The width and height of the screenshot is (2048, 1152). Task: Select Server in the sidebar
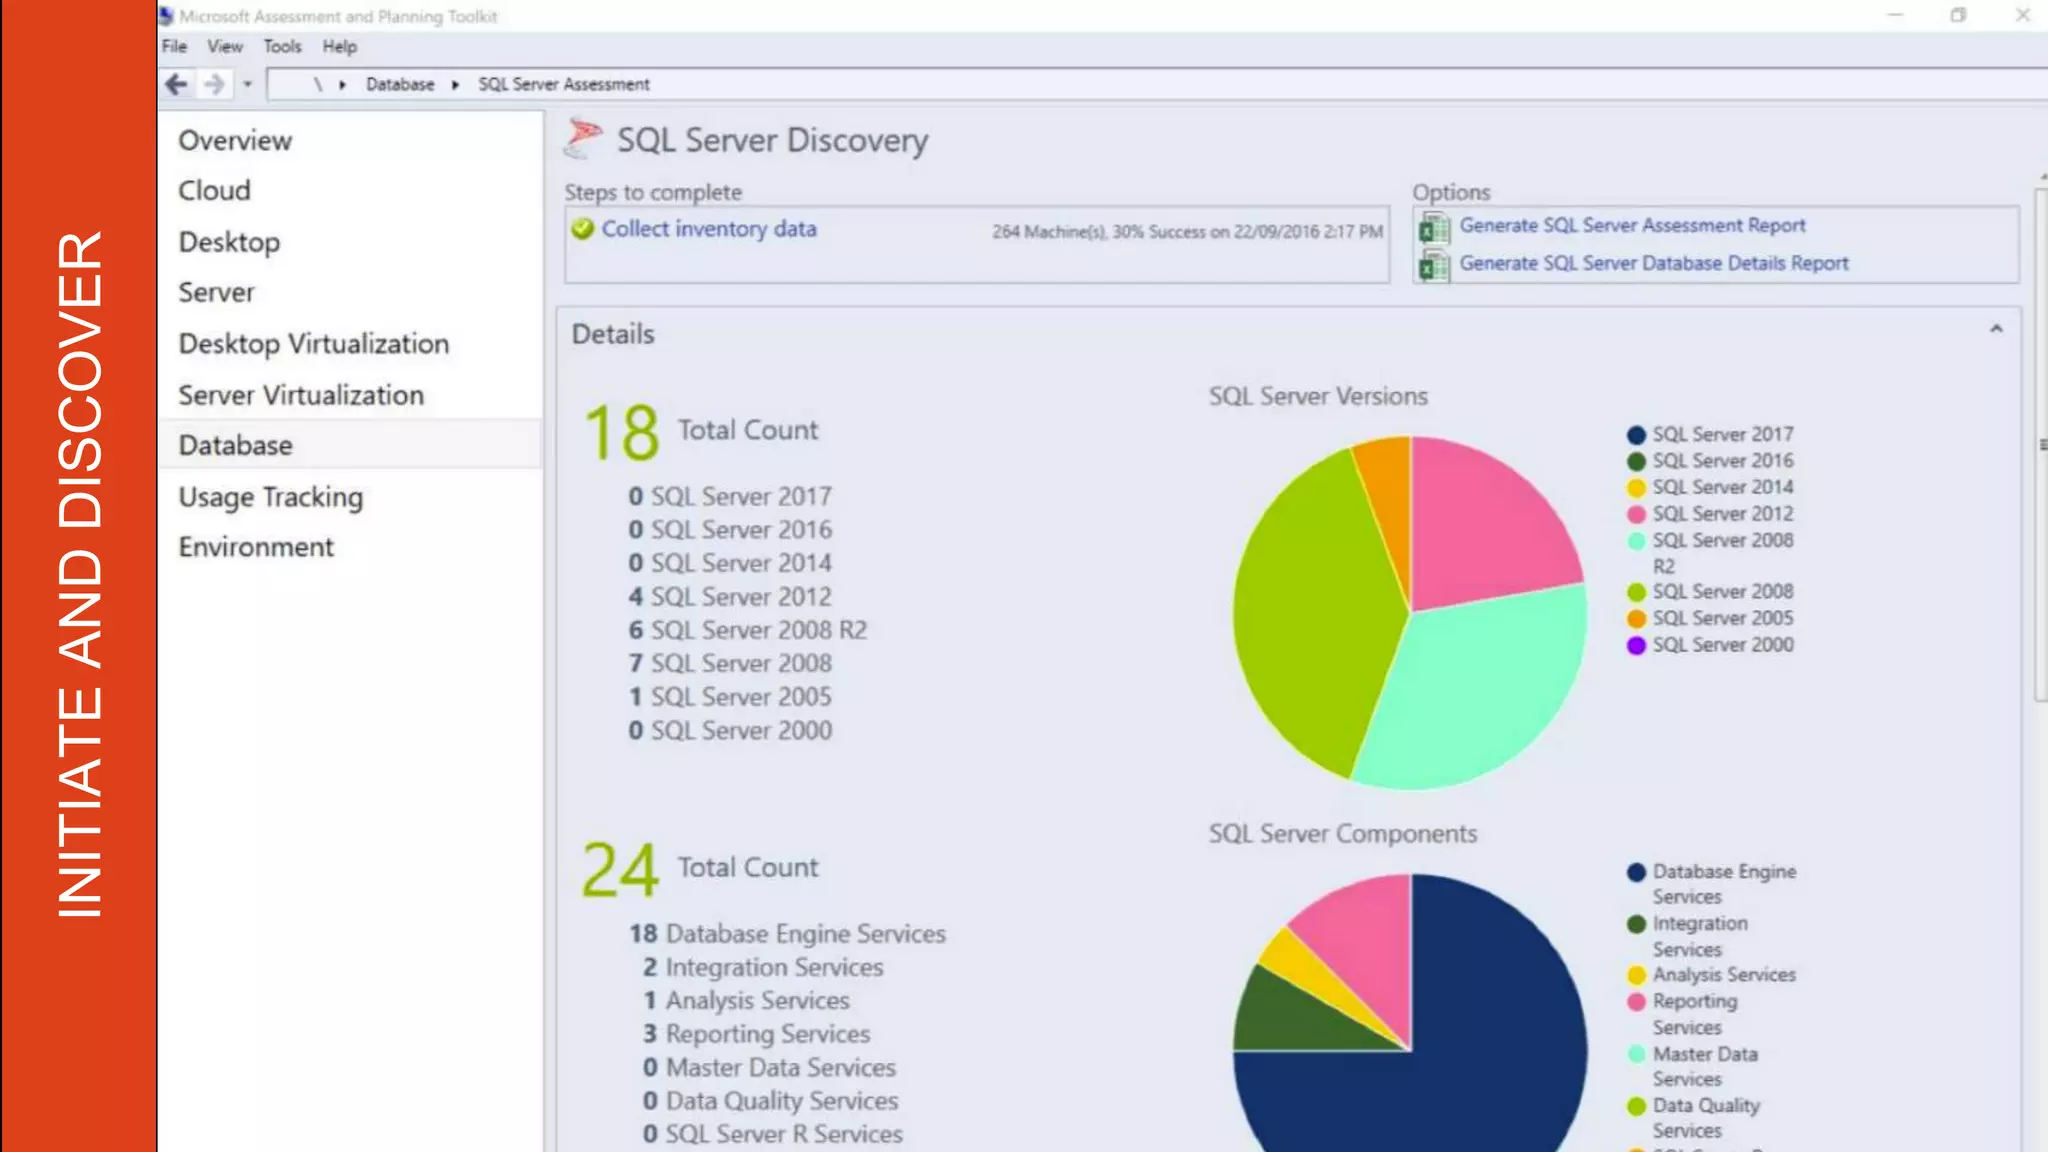pyautogui.click(x=216, y=292)
